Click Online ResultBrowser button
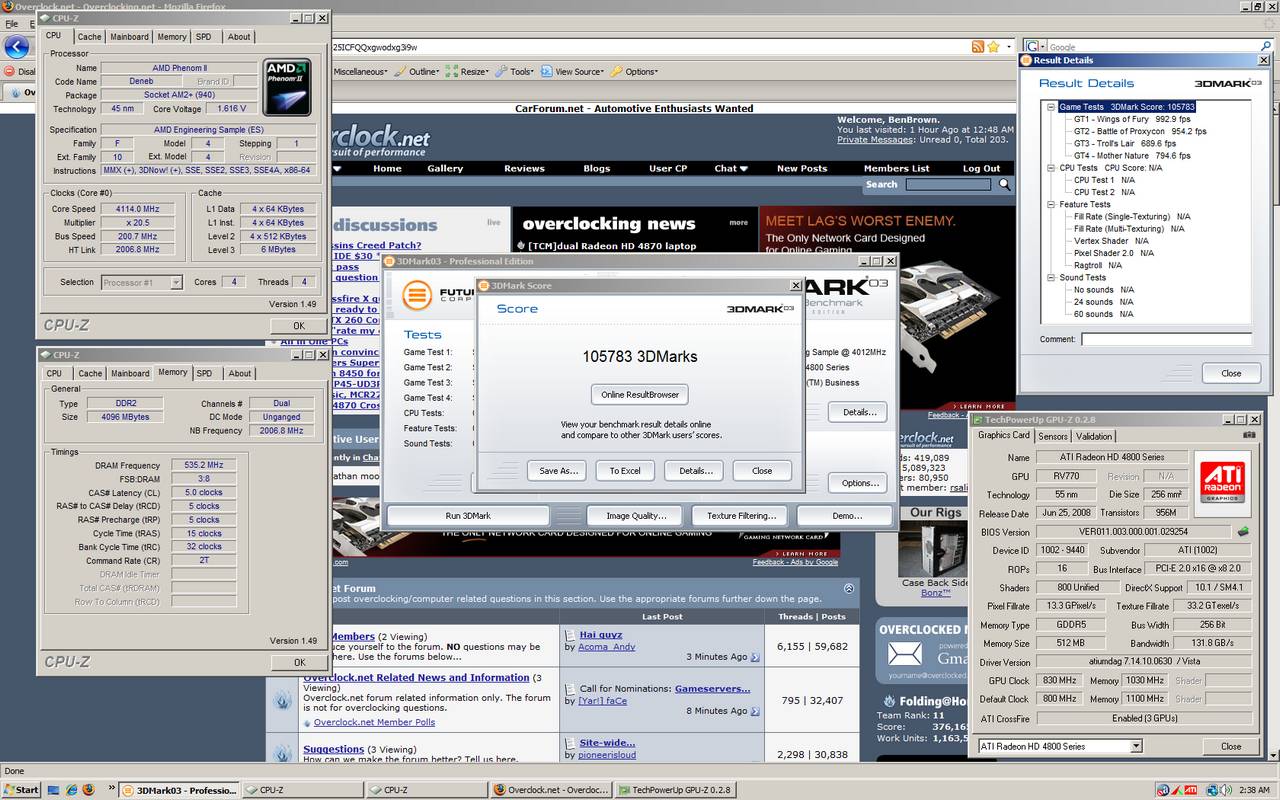This screenshot has height=800, width=1280. [x=640, y=394]
